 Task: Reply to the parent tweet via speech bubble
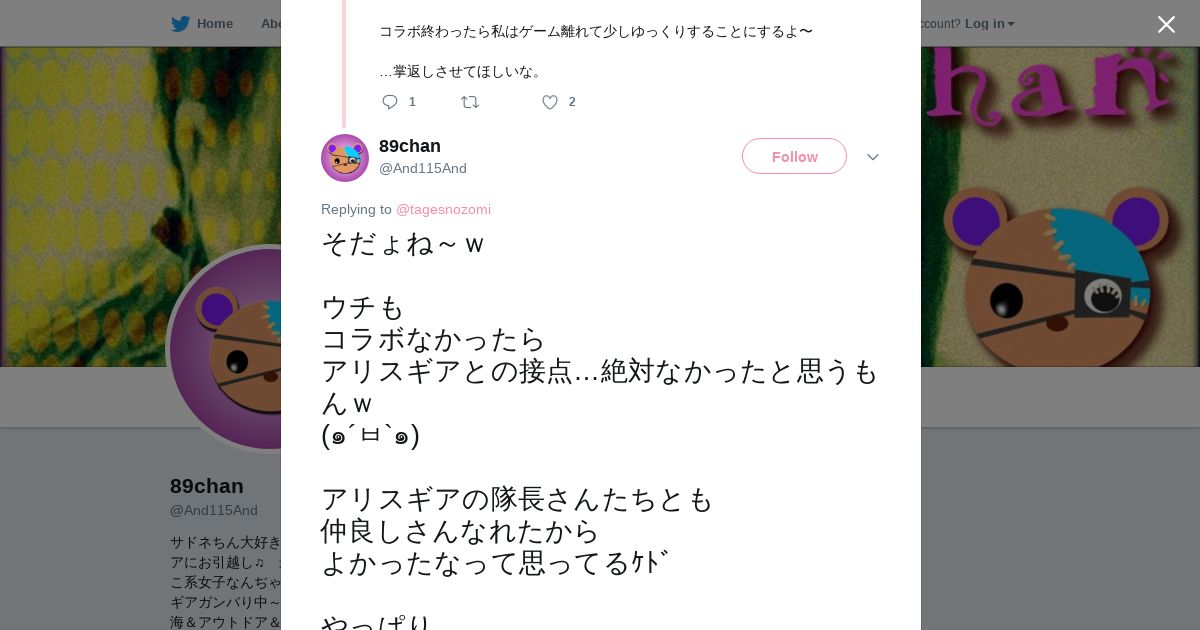pyautogui.click(x=390, y=102)
